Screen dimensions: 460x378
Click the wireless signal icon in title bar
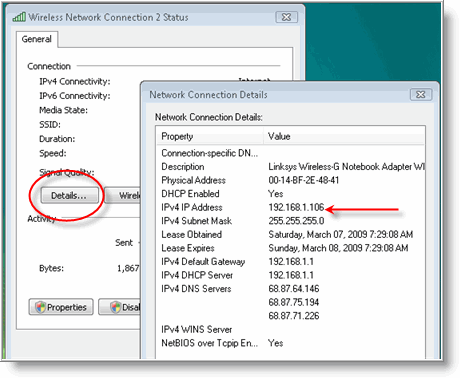[x=19, y=17]
